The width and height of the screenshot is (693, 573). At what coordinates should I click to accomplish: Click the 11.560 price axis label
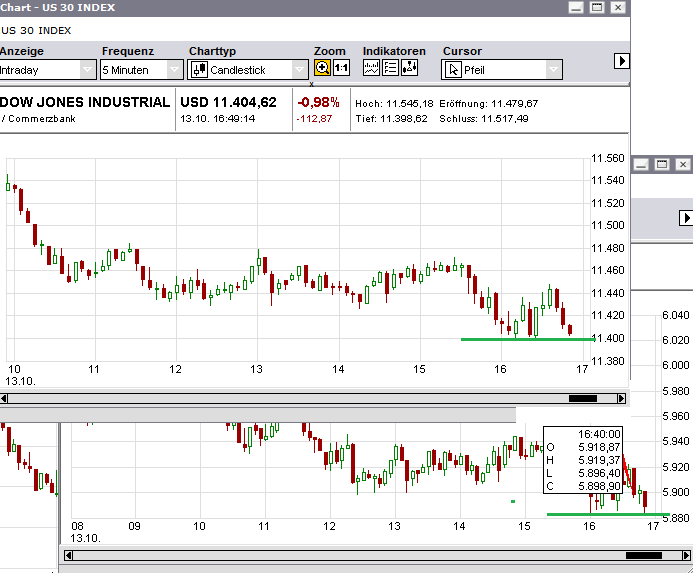point(608,158)
